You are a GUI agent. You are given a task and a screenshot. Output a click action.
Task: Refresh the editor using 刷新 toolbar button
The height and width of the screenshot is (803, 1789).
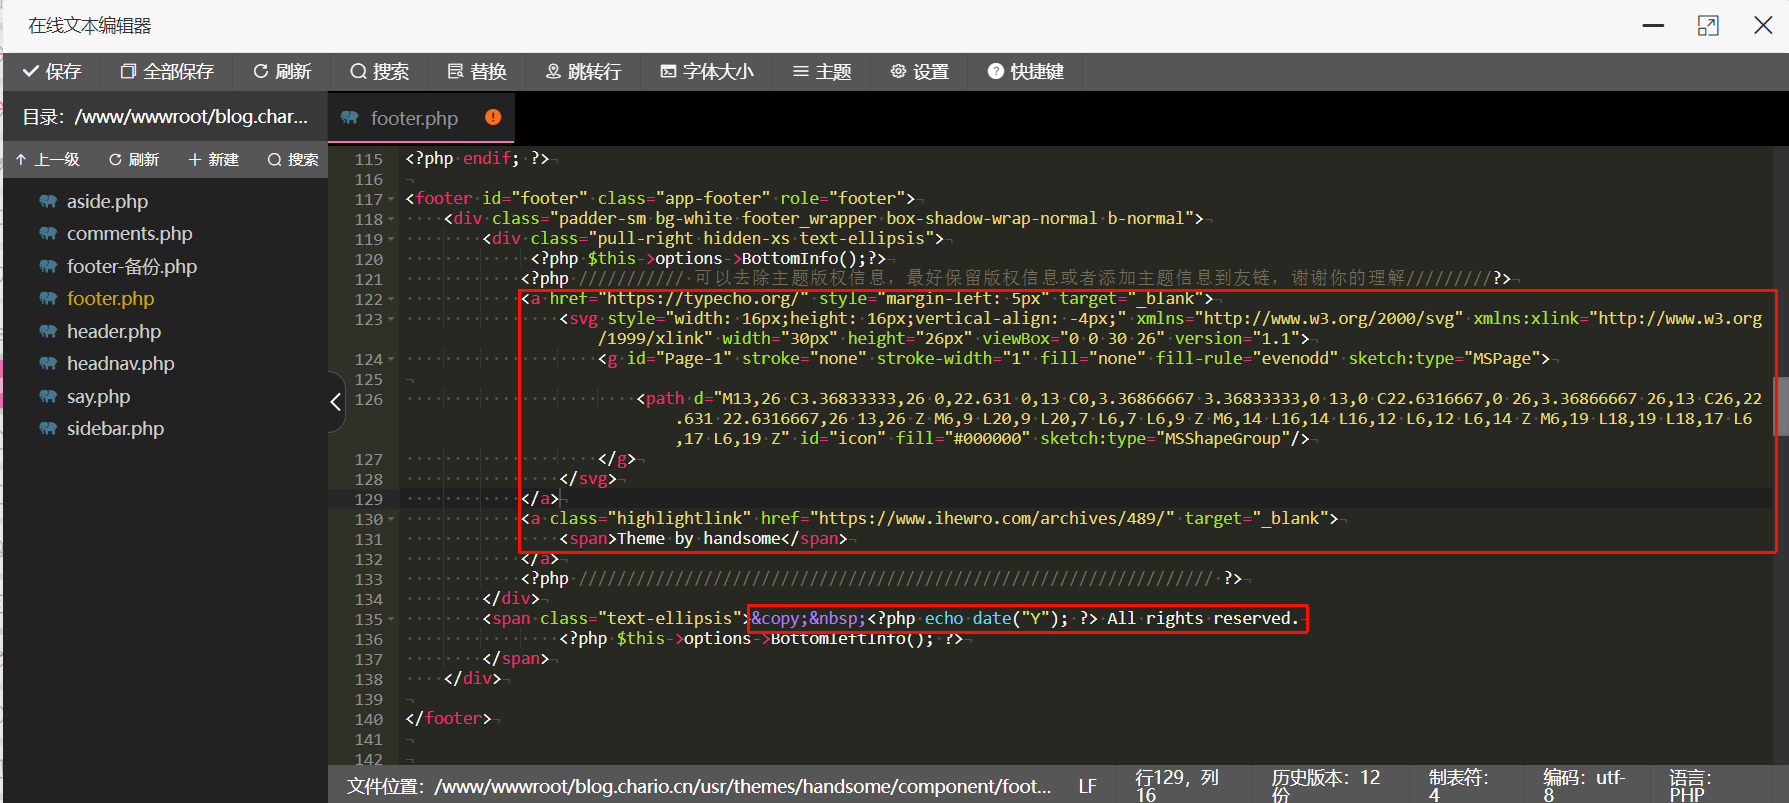click(282, 72)
